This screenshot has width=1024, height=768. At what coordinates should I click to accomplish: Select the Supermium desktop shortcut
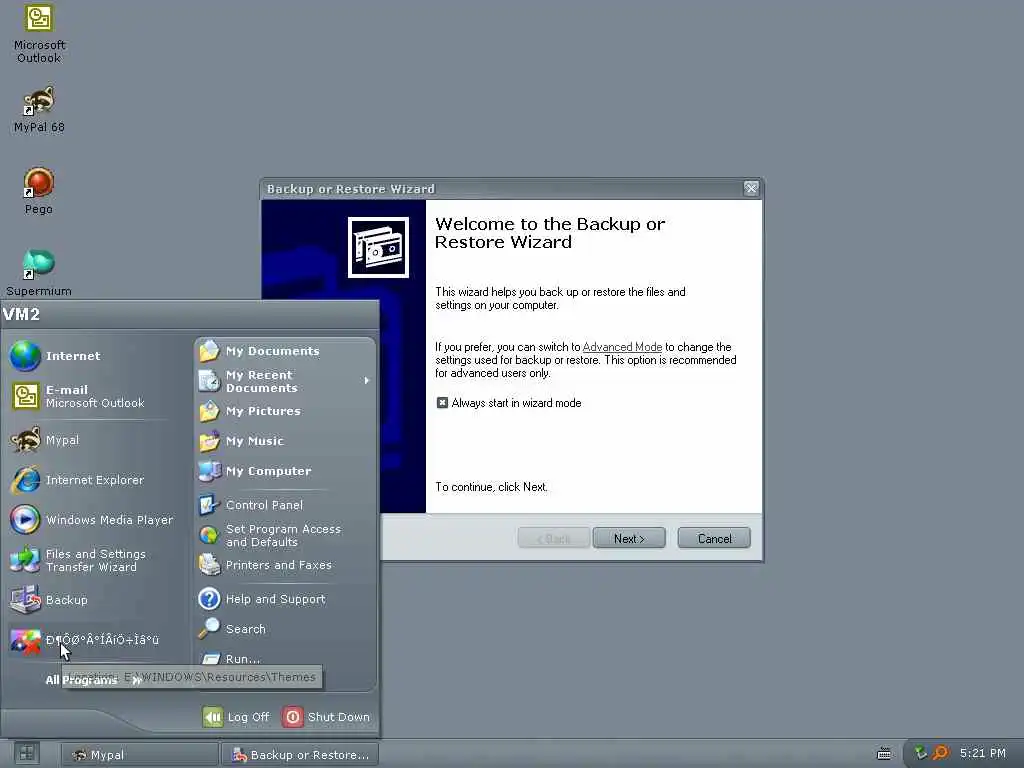point(39,273)
